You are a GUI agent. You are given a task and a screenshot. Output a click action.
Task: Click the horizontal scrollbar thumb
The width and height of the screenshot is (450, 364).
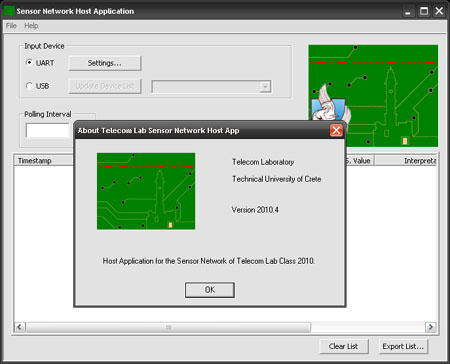(168, 327)
